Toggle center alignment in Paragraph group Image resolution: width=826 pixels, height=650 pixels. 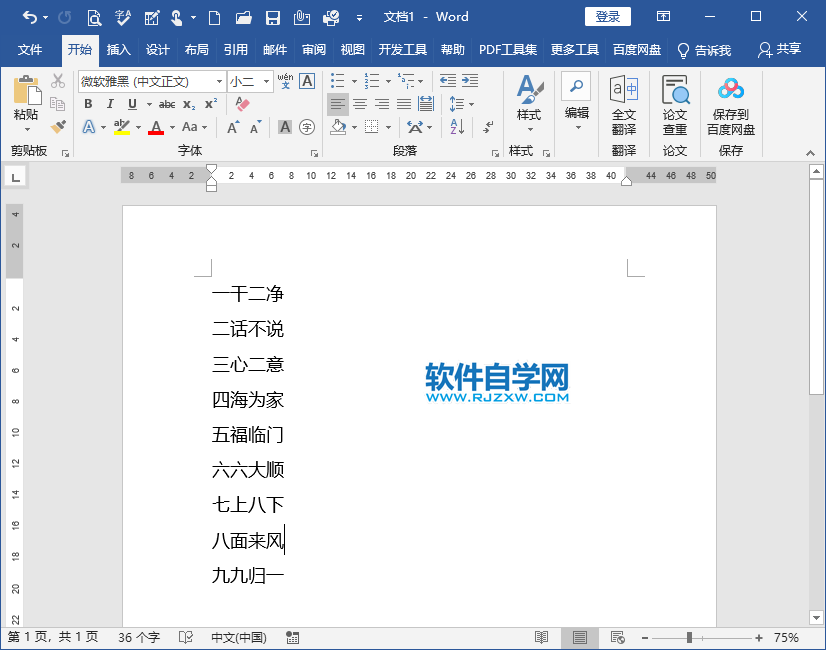[361, 104]
